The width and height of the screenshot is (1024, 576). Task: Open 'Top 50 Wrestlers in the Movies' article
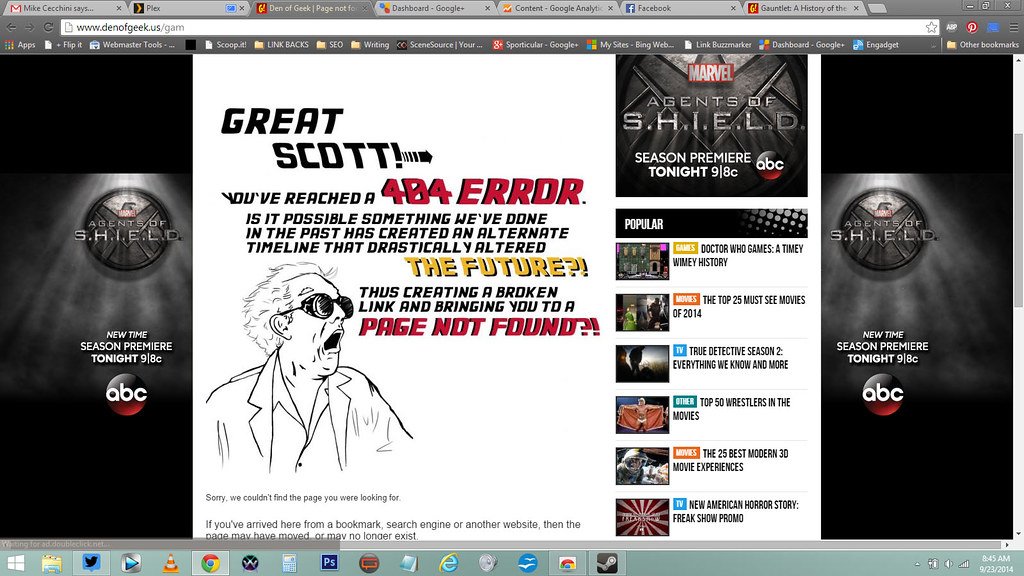click(731, 409)
